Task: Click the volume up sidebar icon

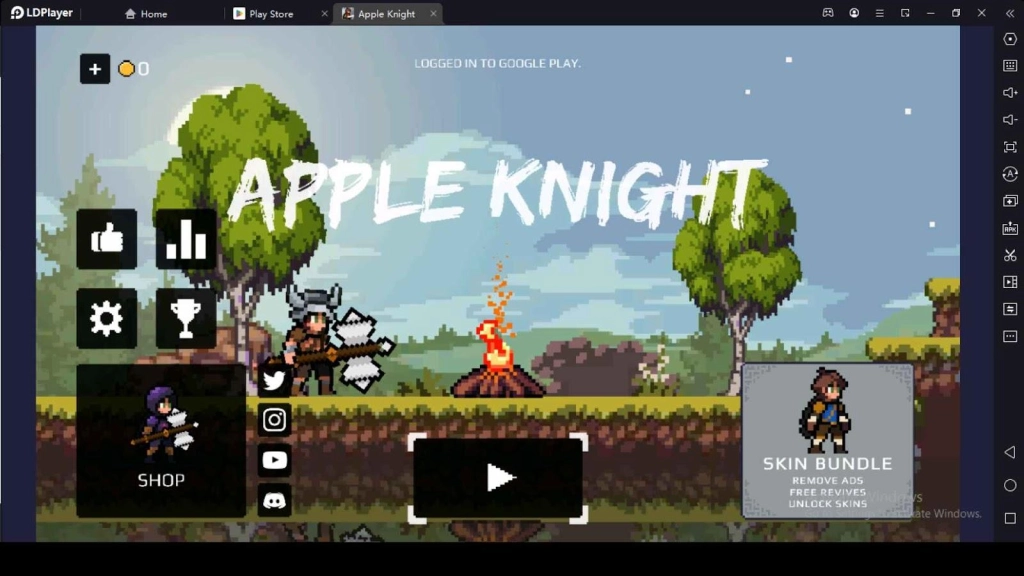Action: (x=1010, y=93)
